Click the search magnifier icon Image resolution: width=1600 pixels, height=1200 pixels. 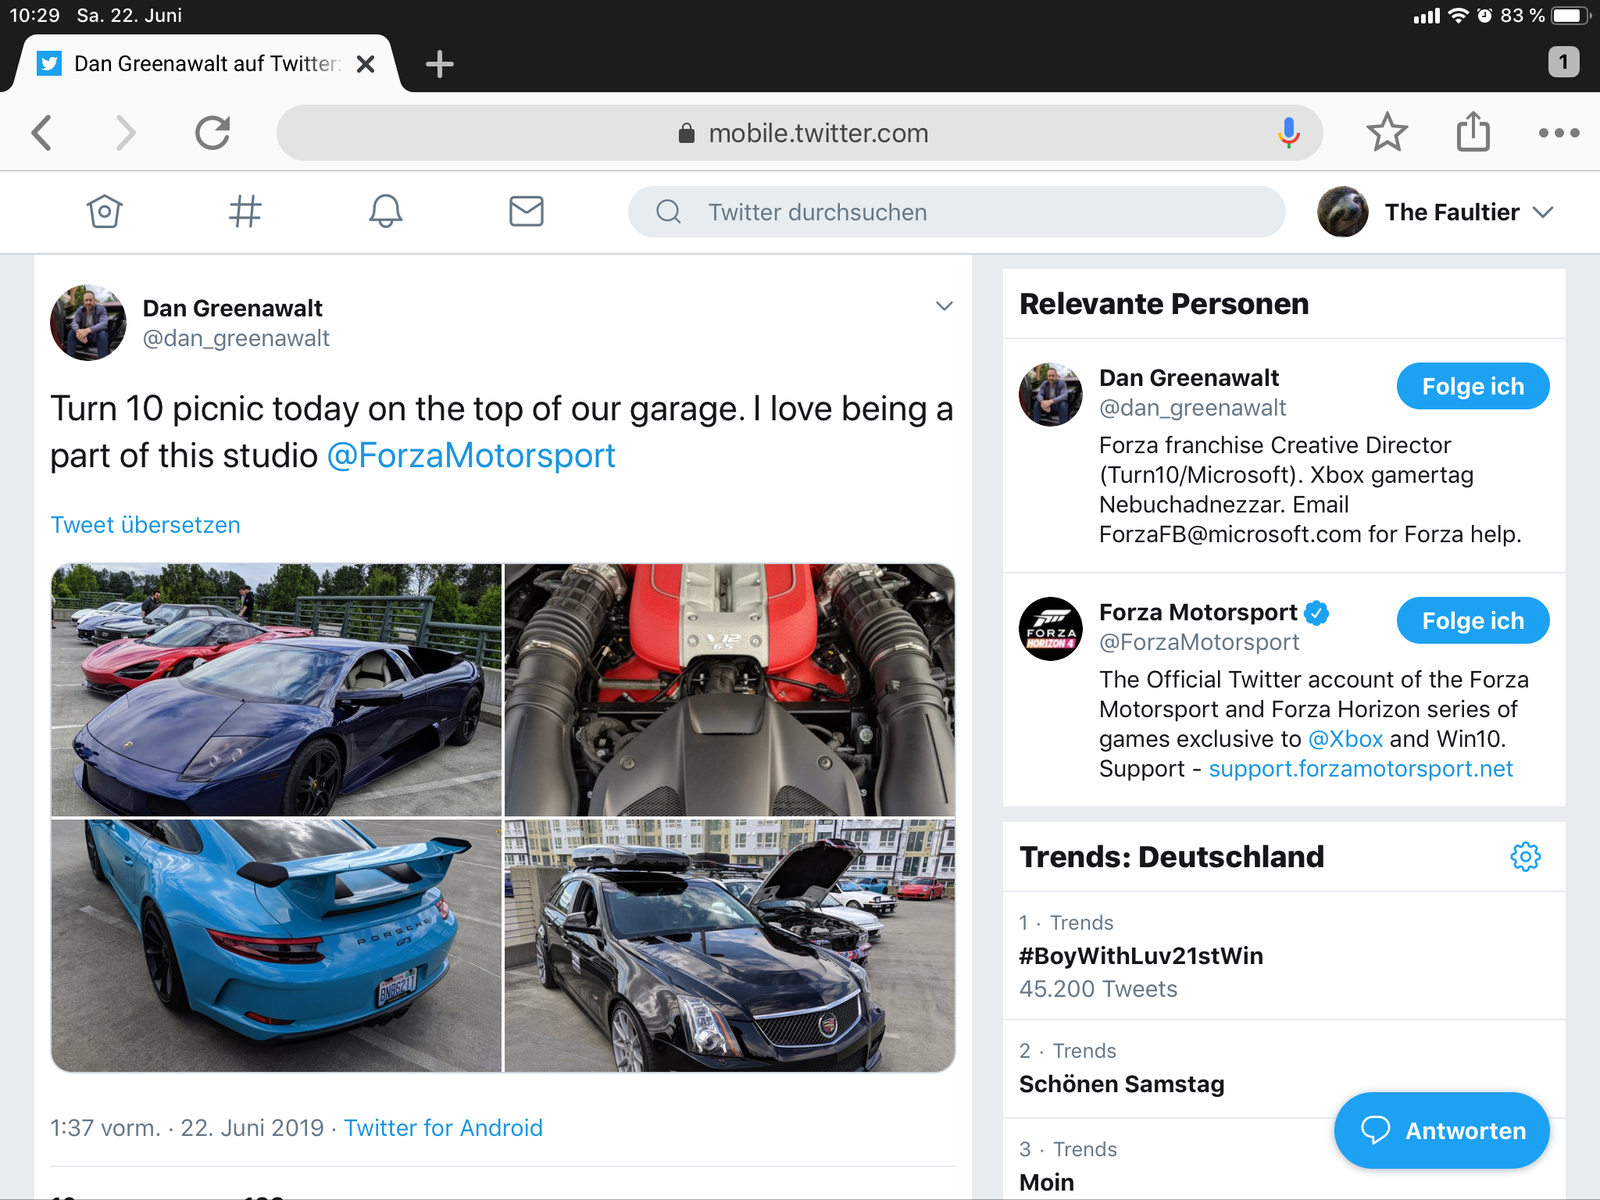pos(669,212)
